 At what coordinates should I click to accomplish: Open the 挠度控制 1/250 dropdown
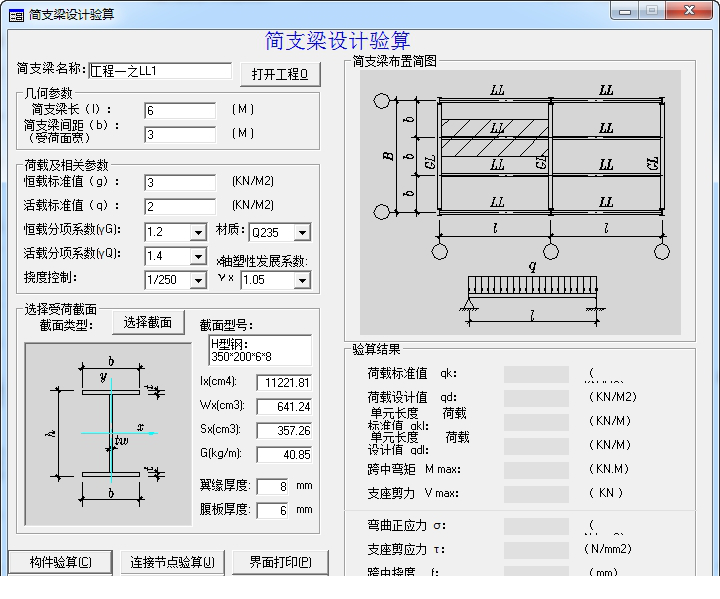(198, 280)
